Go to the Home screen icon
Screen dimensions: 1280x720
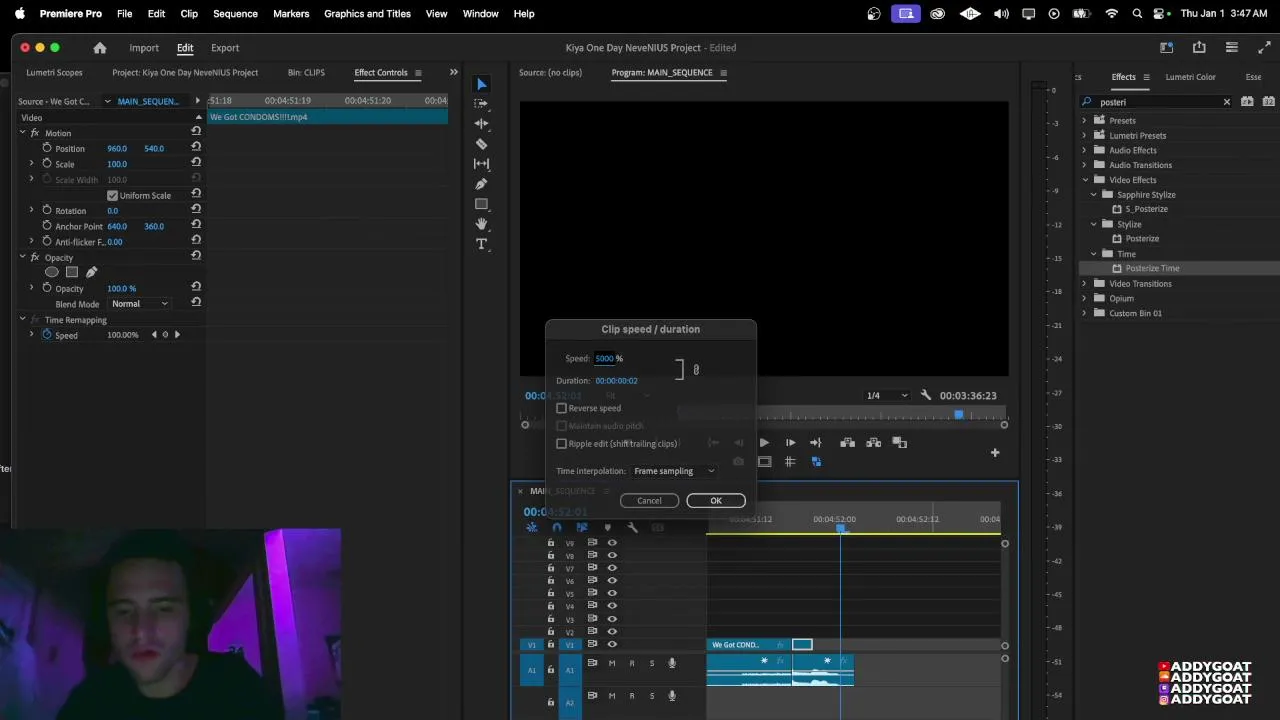[x=100, y=48]
